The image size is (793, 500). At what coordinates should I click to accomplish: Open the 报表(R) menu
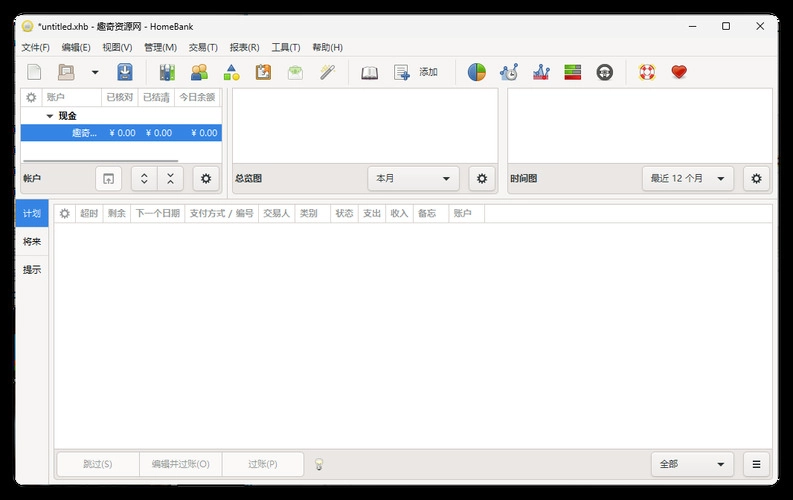coord(244,47)
